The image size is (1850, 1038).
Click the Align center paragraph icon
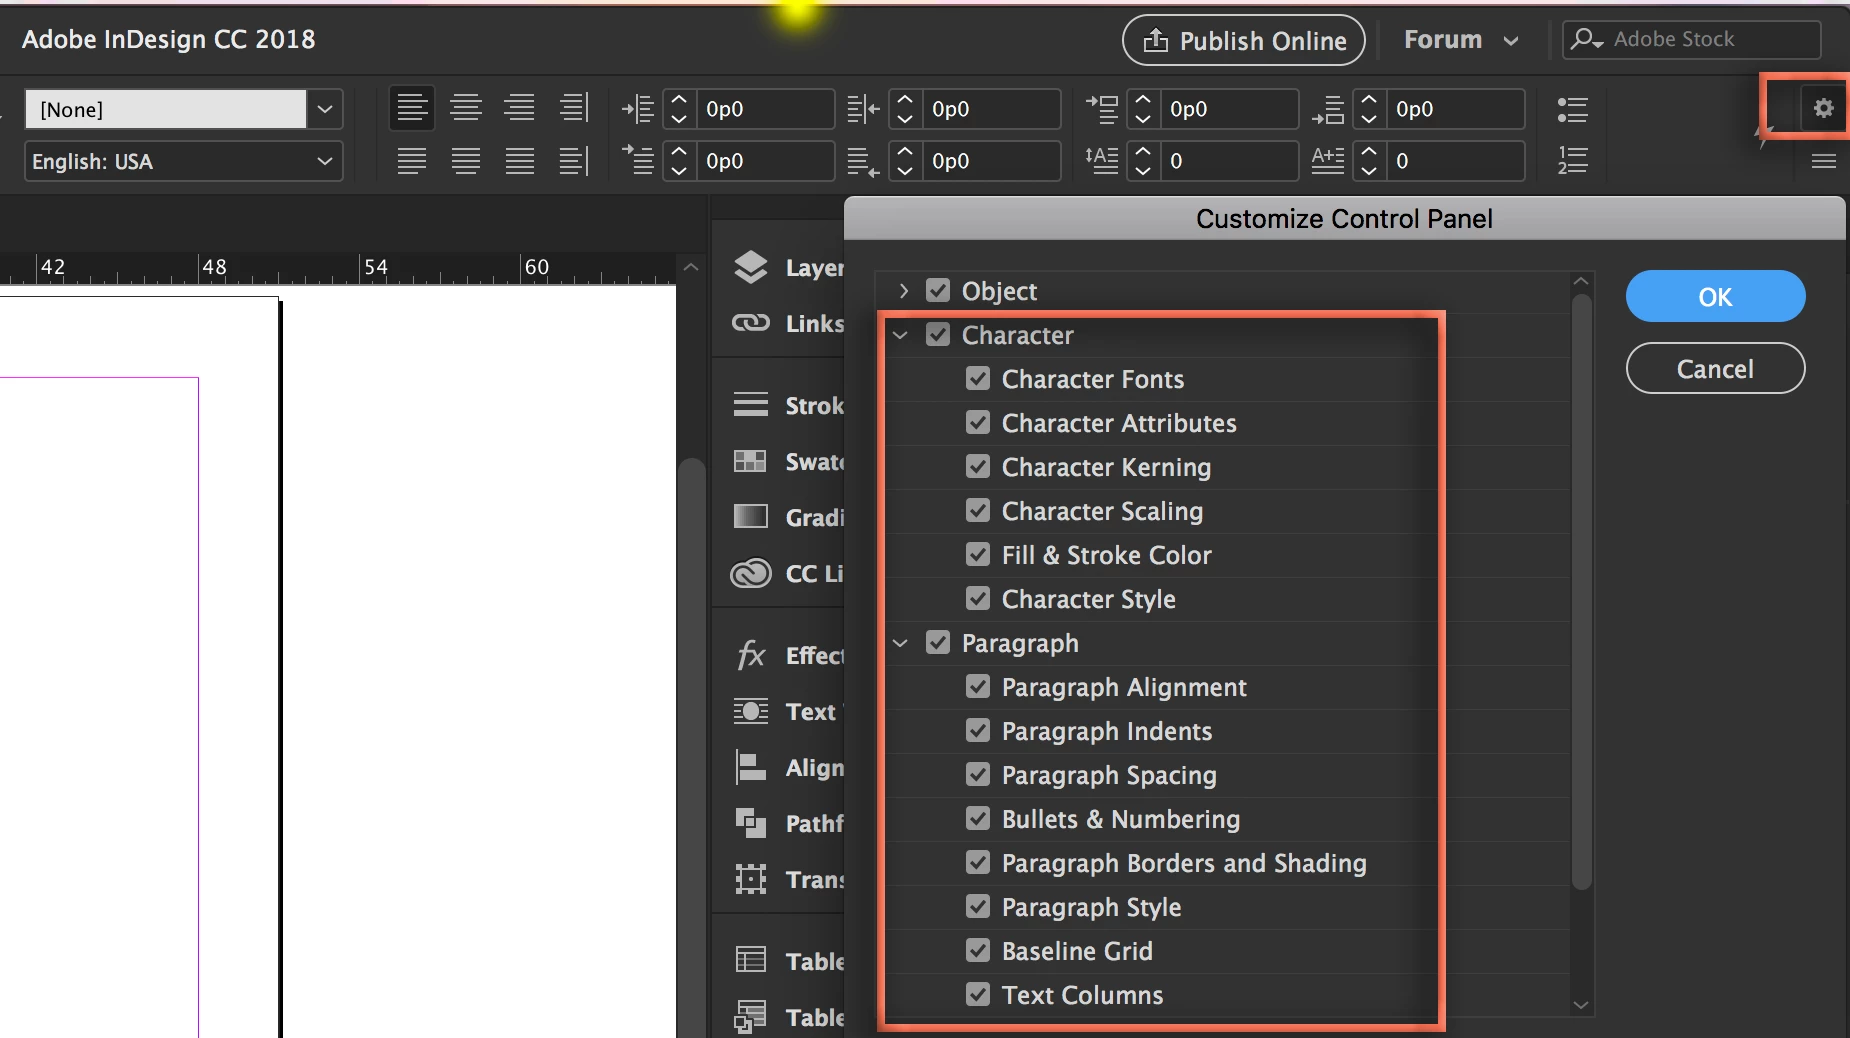pos(465,108)
